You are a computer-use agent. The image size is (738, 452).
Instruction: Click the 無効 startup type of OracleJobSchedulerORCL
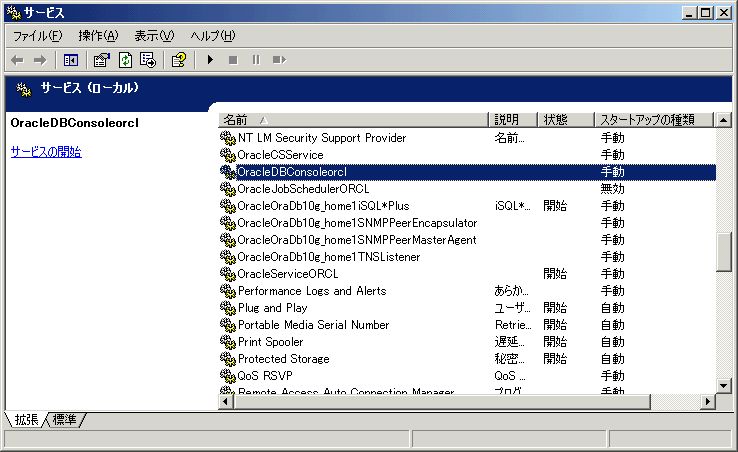click(x=612, y=189)
